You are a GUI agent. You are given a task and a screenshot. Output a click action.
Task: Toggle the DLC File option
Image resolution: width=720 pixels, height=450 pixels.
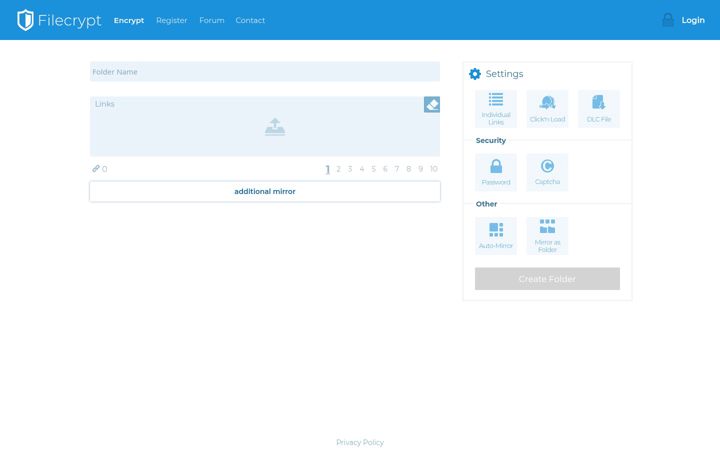[599, 109]
